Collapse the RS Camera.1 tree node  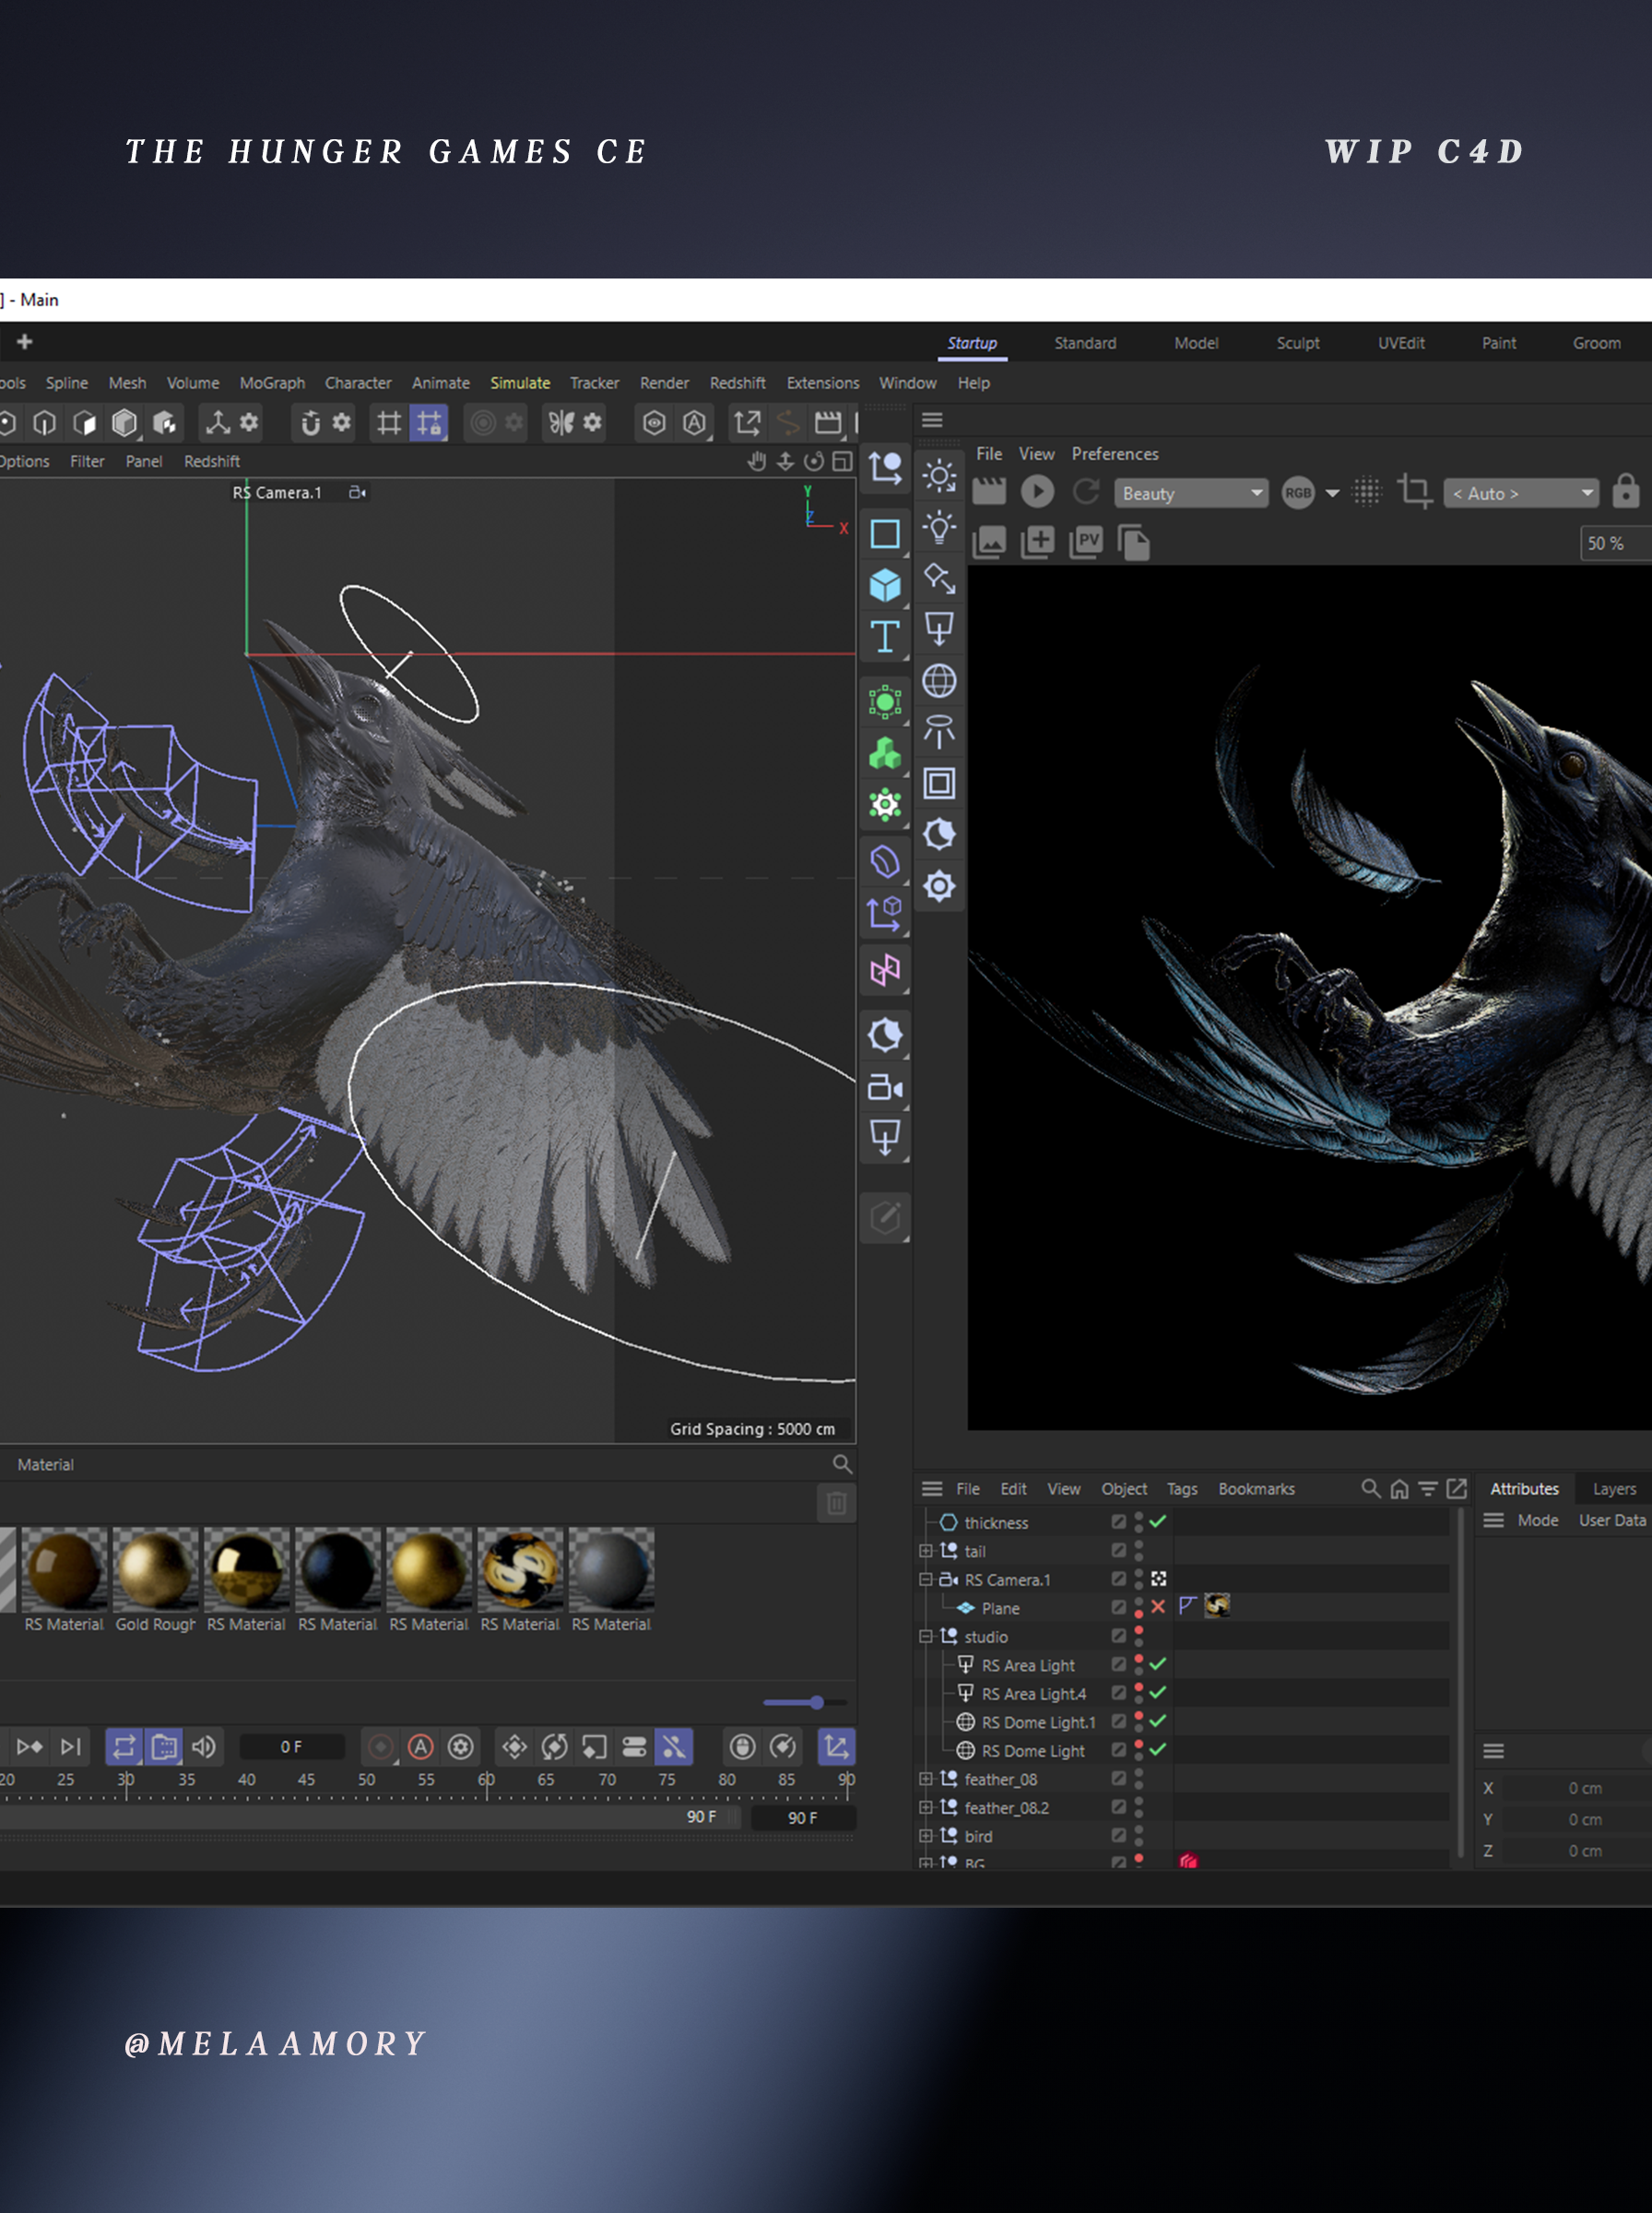(x=926, y=1579)
